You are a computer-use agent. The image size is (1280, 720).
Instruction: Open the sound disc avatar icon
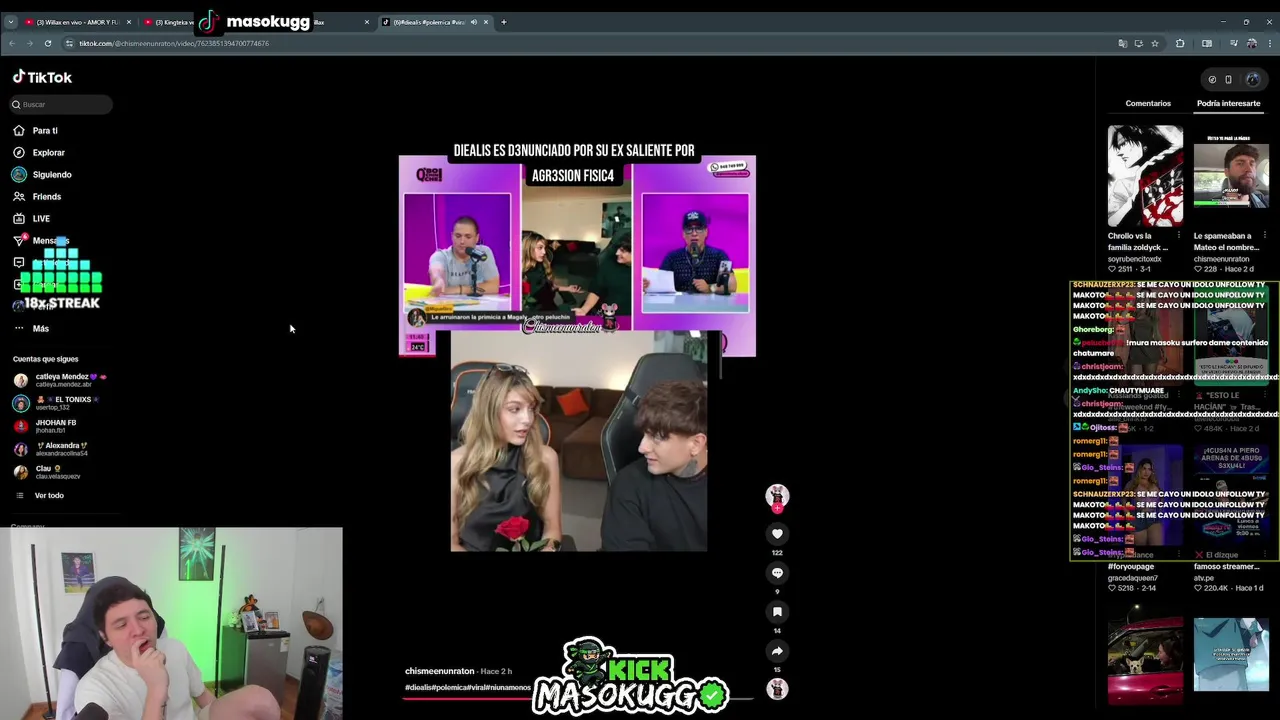pyautogui.click(x=777, y=689)
